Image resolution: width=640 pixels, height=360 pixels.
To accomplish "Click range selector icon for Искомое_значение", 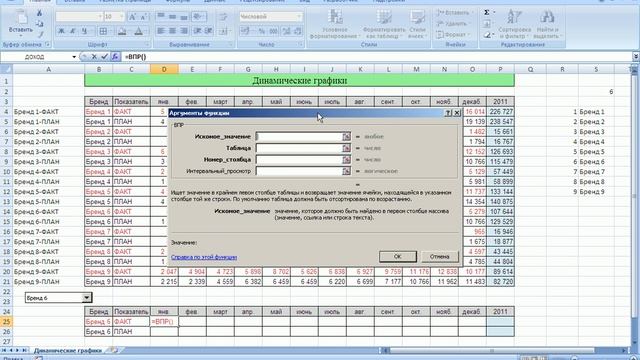I will pyautogui.click(x=347, y=137).
